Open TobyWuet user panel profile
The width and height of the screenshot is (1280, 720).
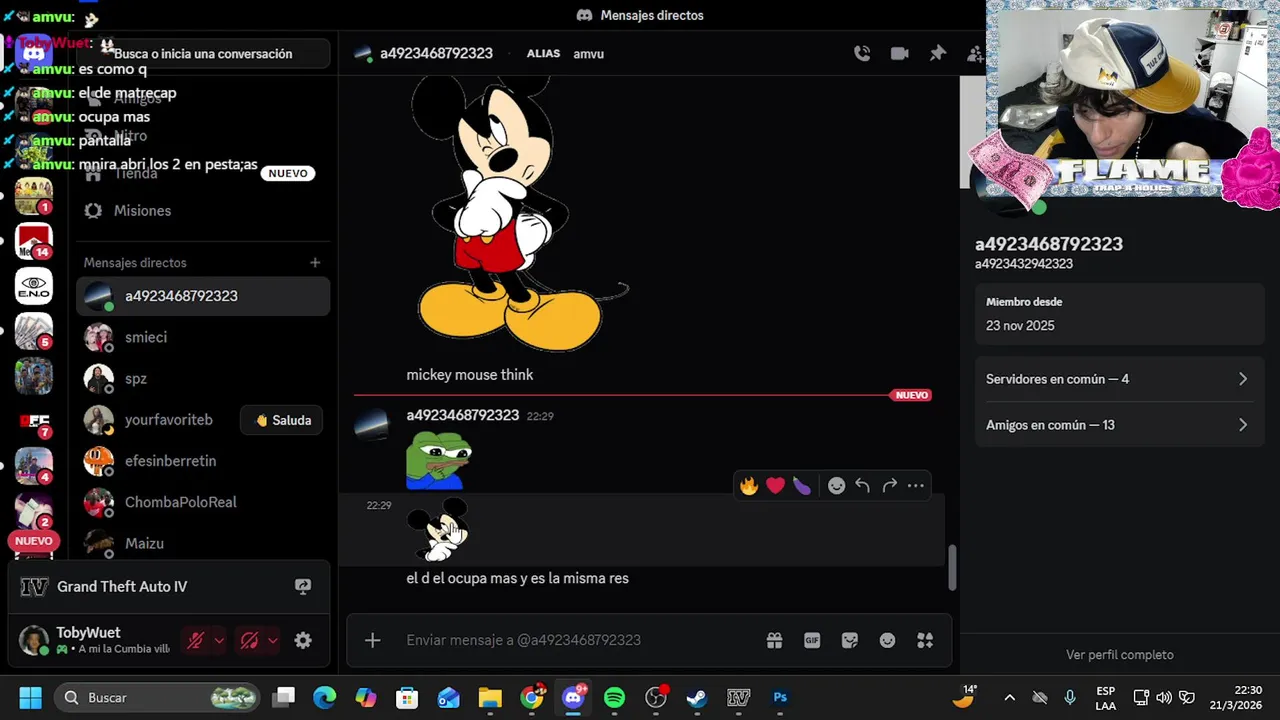(95, 640)
